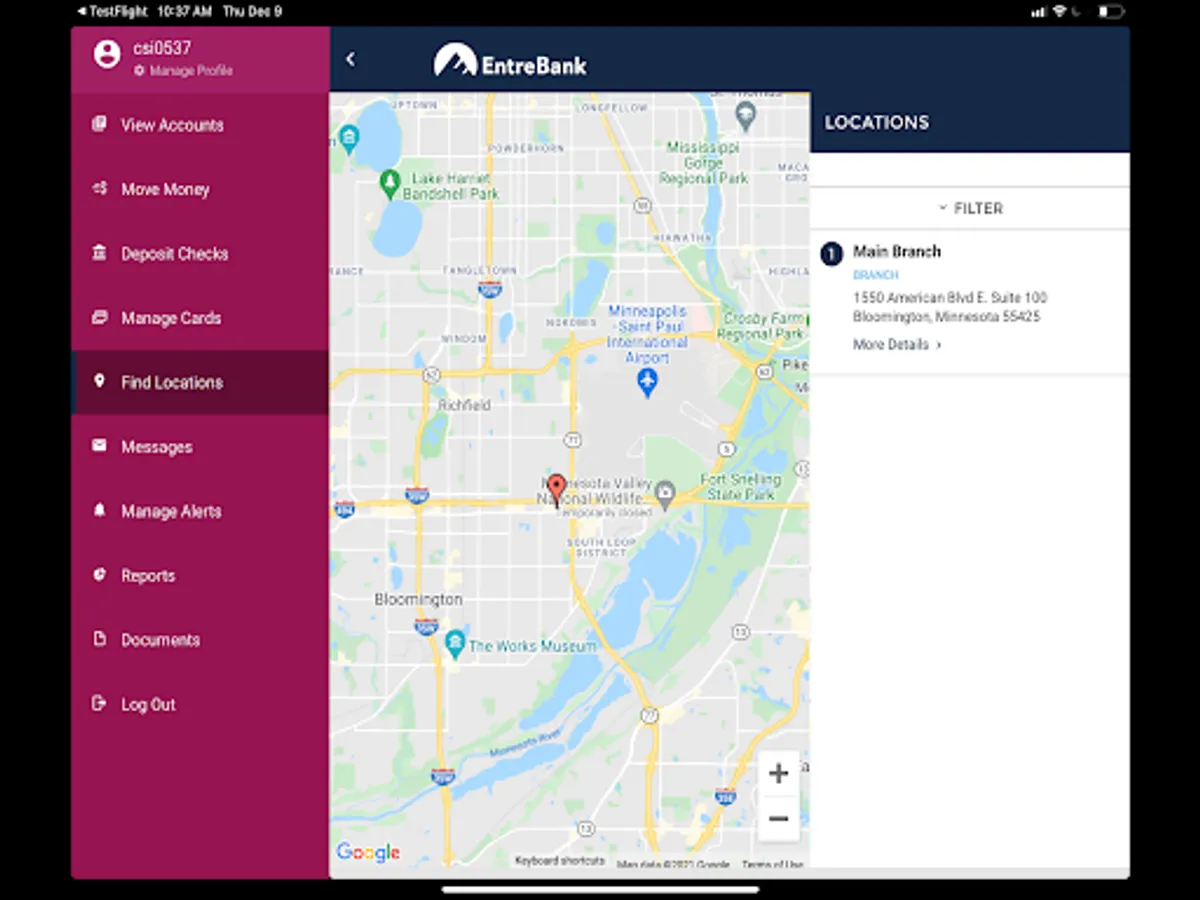Expand the FILTER dropdown
The width and height of the screenshot is (1200, 900).
970,208
